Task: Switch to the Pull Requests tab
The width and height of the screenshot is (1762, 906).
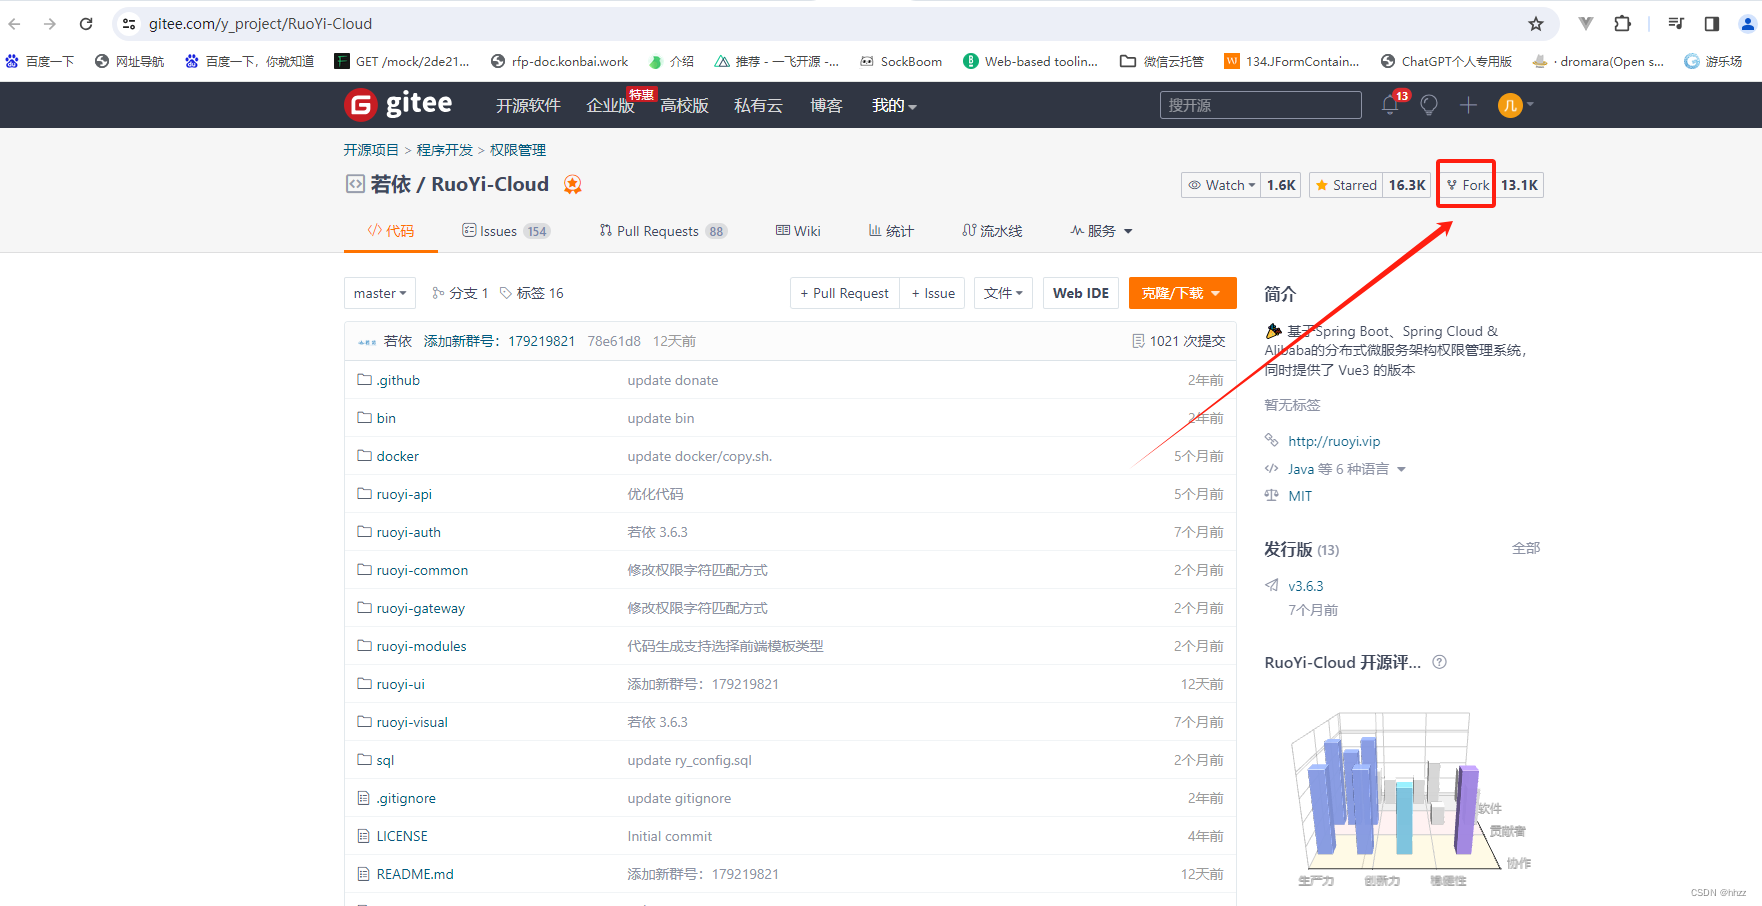Action: click(663, 231)
